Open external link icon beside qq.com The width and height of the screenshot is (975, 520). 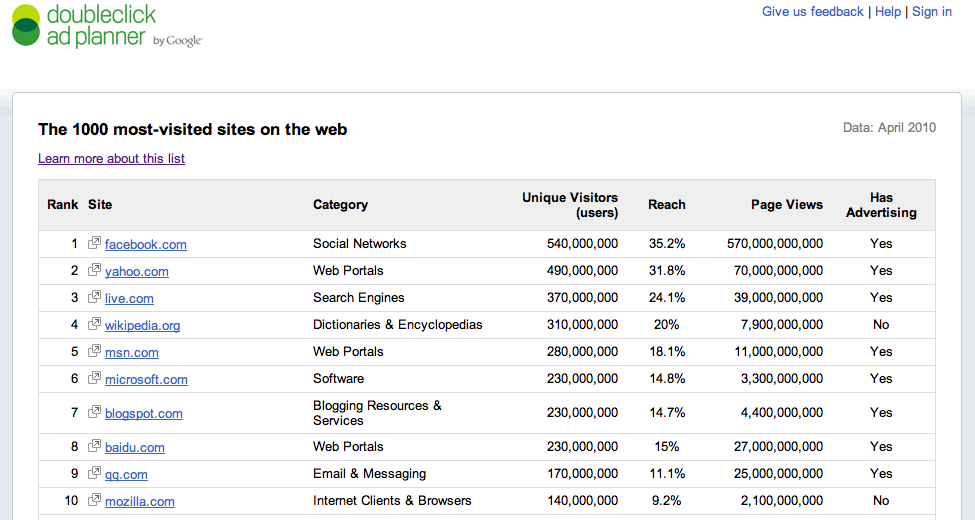pos(94,473)
